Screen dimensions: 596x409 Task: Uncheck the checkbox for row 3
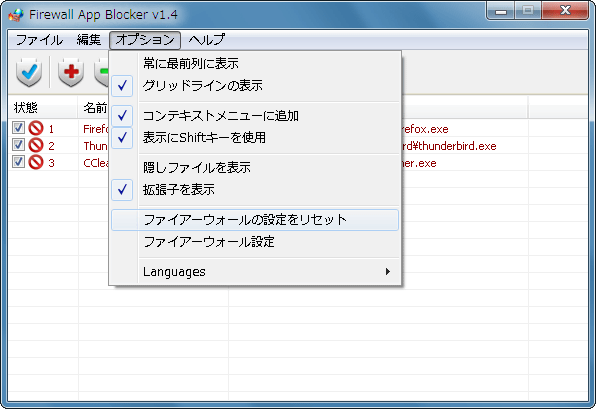(18, 162)
